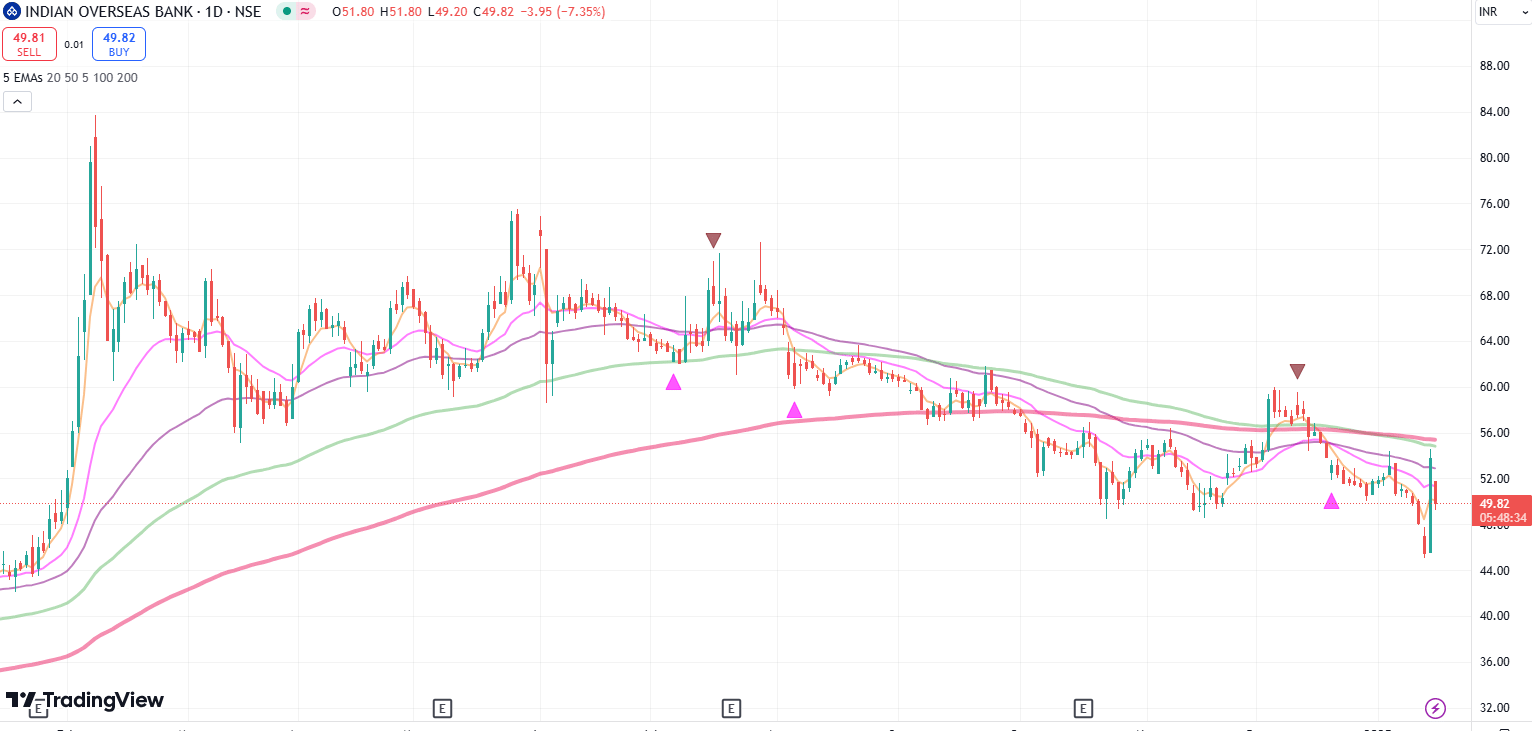This screenshot has height=731, width=1532.
Task: Select the L49.20 low value
Action: click(446, 12)
